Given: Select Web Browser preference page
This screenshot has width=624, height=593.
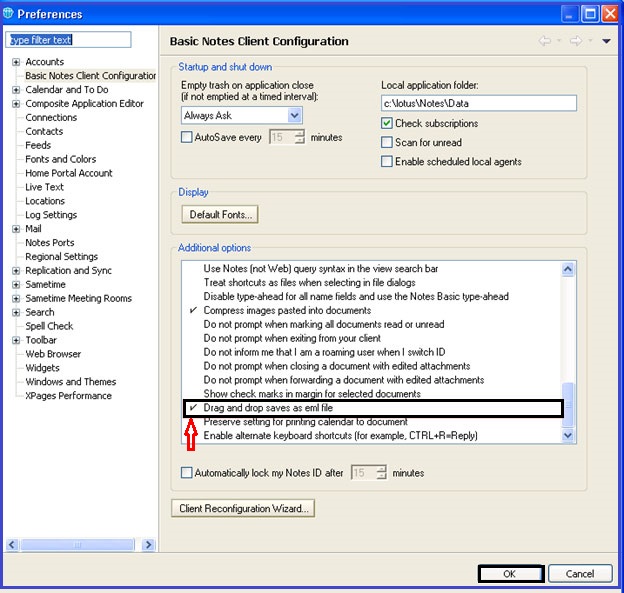Looking at the screenshot, I should pyautogui.click(x=53, y=354).
